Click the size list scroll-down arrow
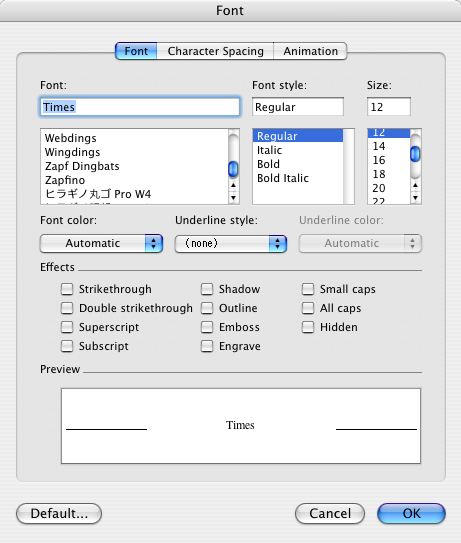This screenshot has width=461, height=543. 415,198
